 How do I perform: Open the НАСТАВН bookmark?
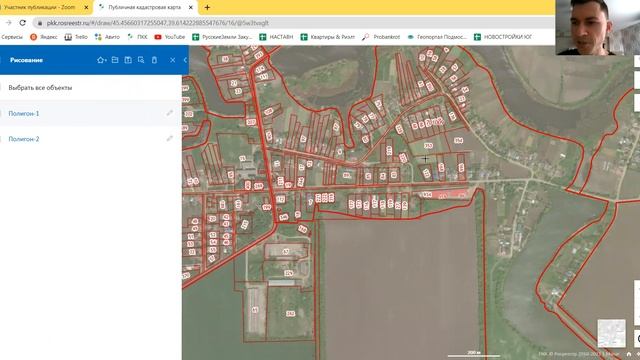[276, 37]
